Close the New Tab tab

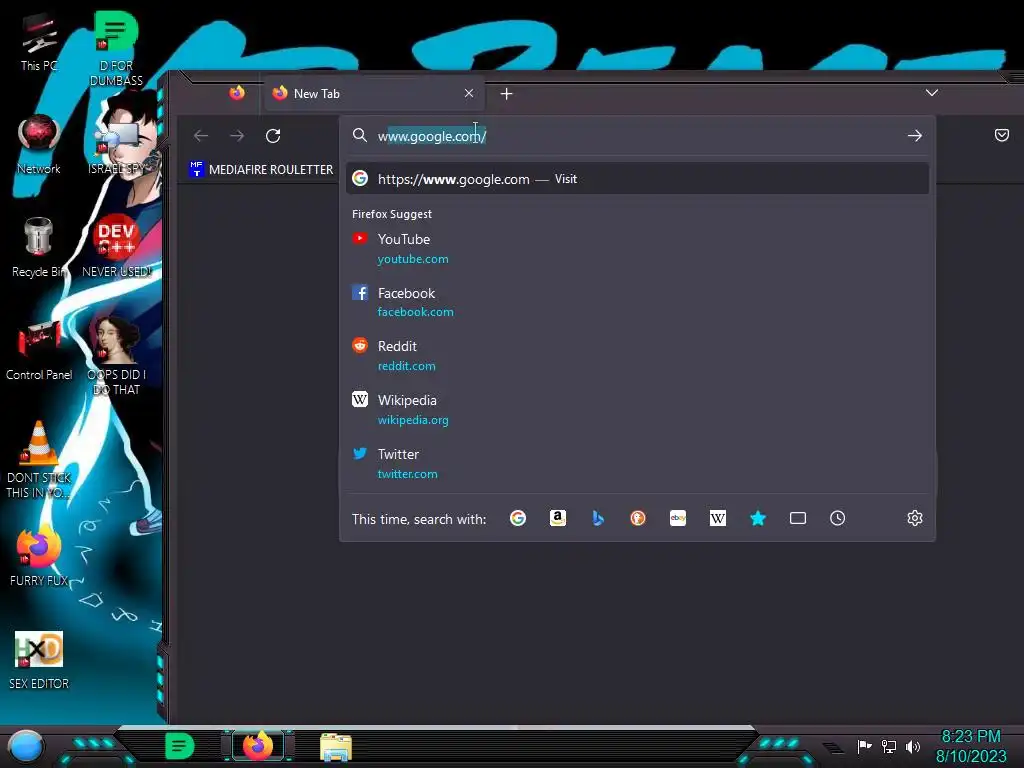coord(469,93)
